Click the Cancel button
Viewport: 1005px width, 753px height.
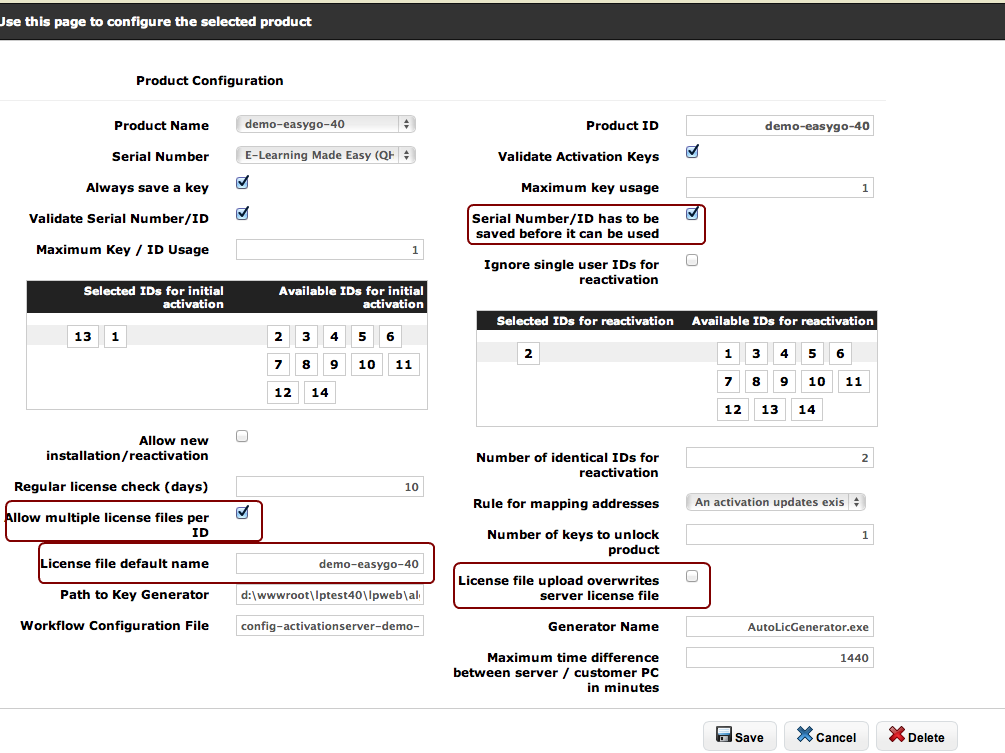click(826, 736)
